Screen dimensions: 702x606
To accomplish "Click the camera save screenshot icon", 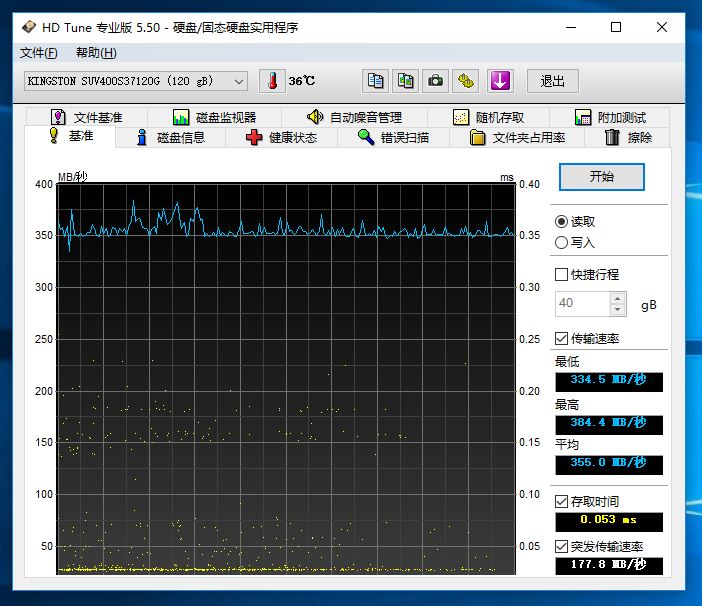I will pyautogui.click(x=436, y=81).
